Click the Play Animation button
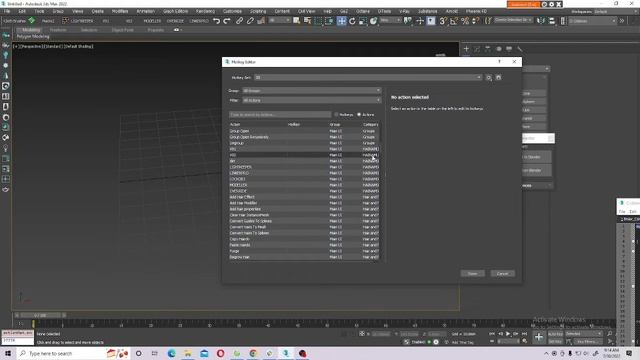The height and width of the screenshot is (360, 640). click(508, 334)
